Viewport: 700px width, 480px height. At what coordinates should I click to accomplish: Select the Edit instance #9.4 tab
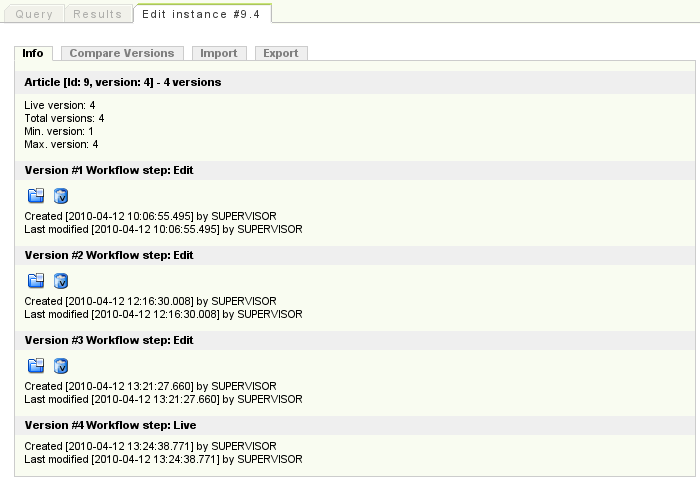click(x=201, y=14)
